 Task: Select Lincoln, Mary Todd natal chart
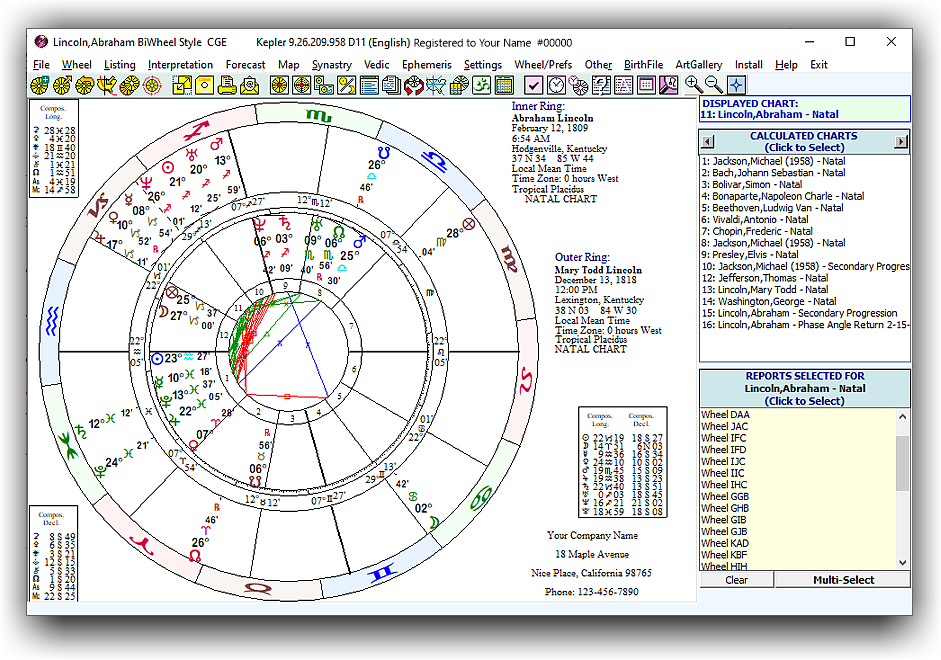coord(766,290)
